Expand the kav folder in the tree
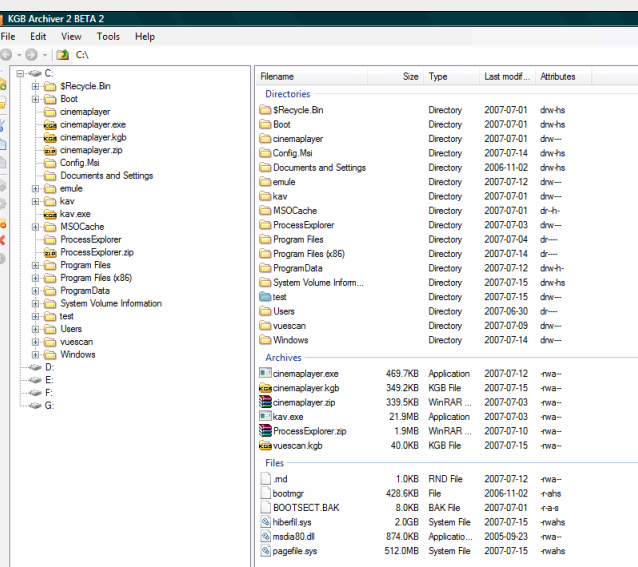 click(x=35, y=201)
